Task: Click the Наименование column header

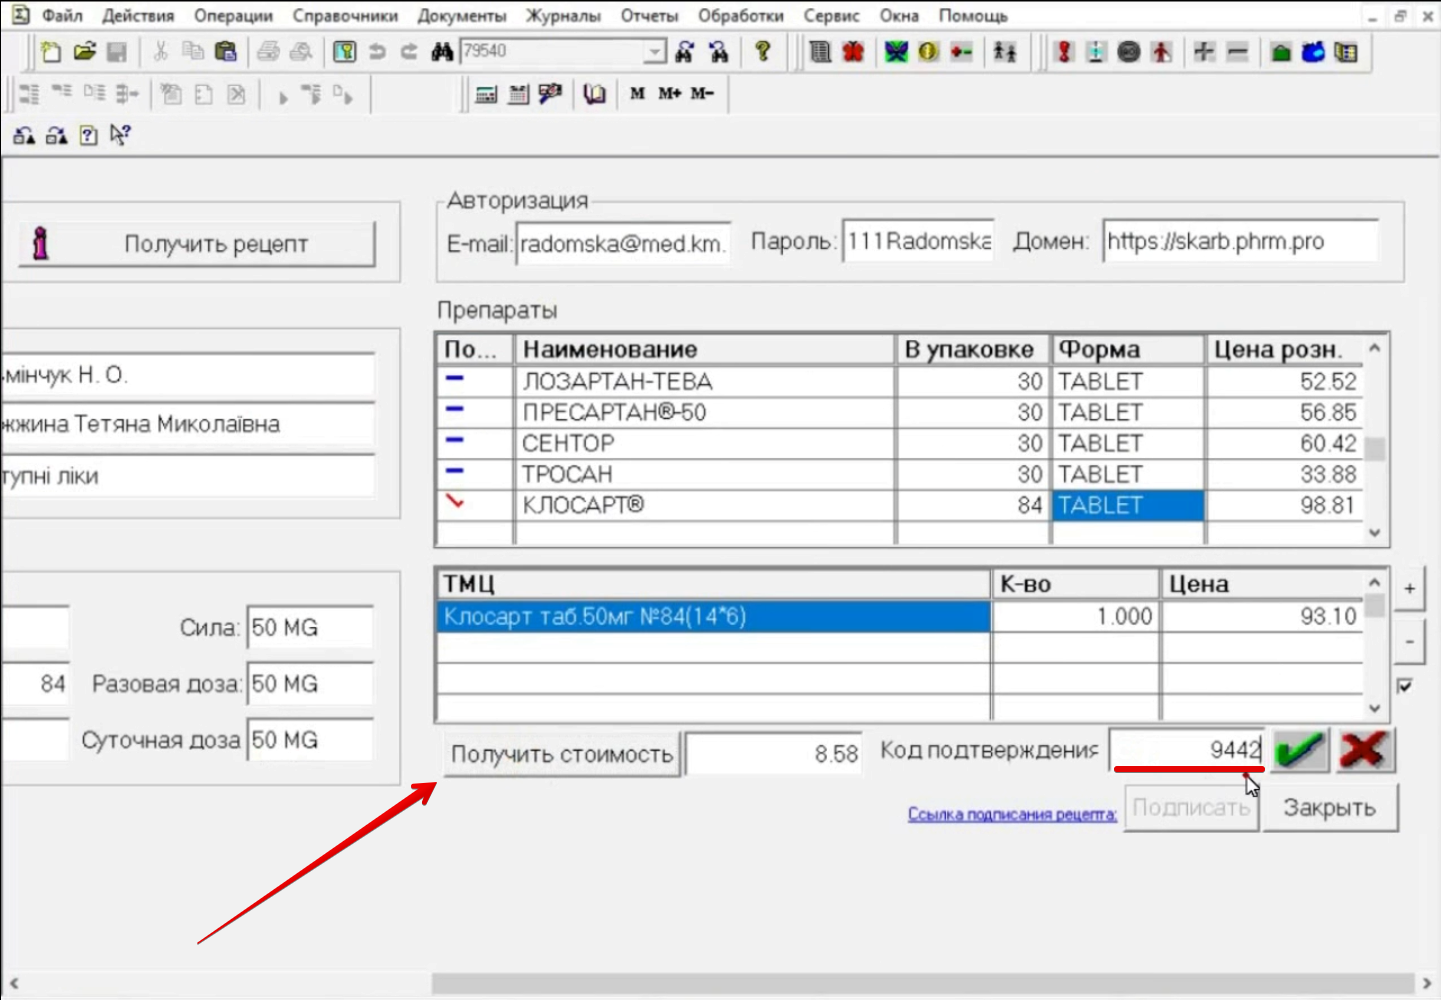Action: [705, 350]
